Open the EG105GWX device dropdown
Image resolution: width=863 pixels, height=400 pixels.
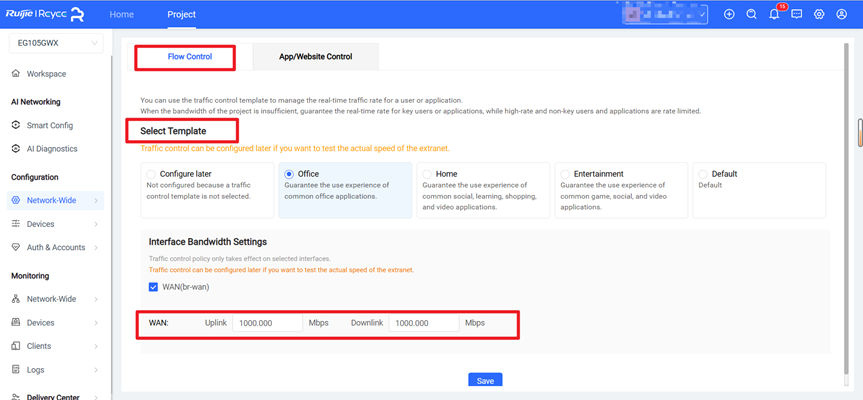pyautogui.click(x=55, y=43)
